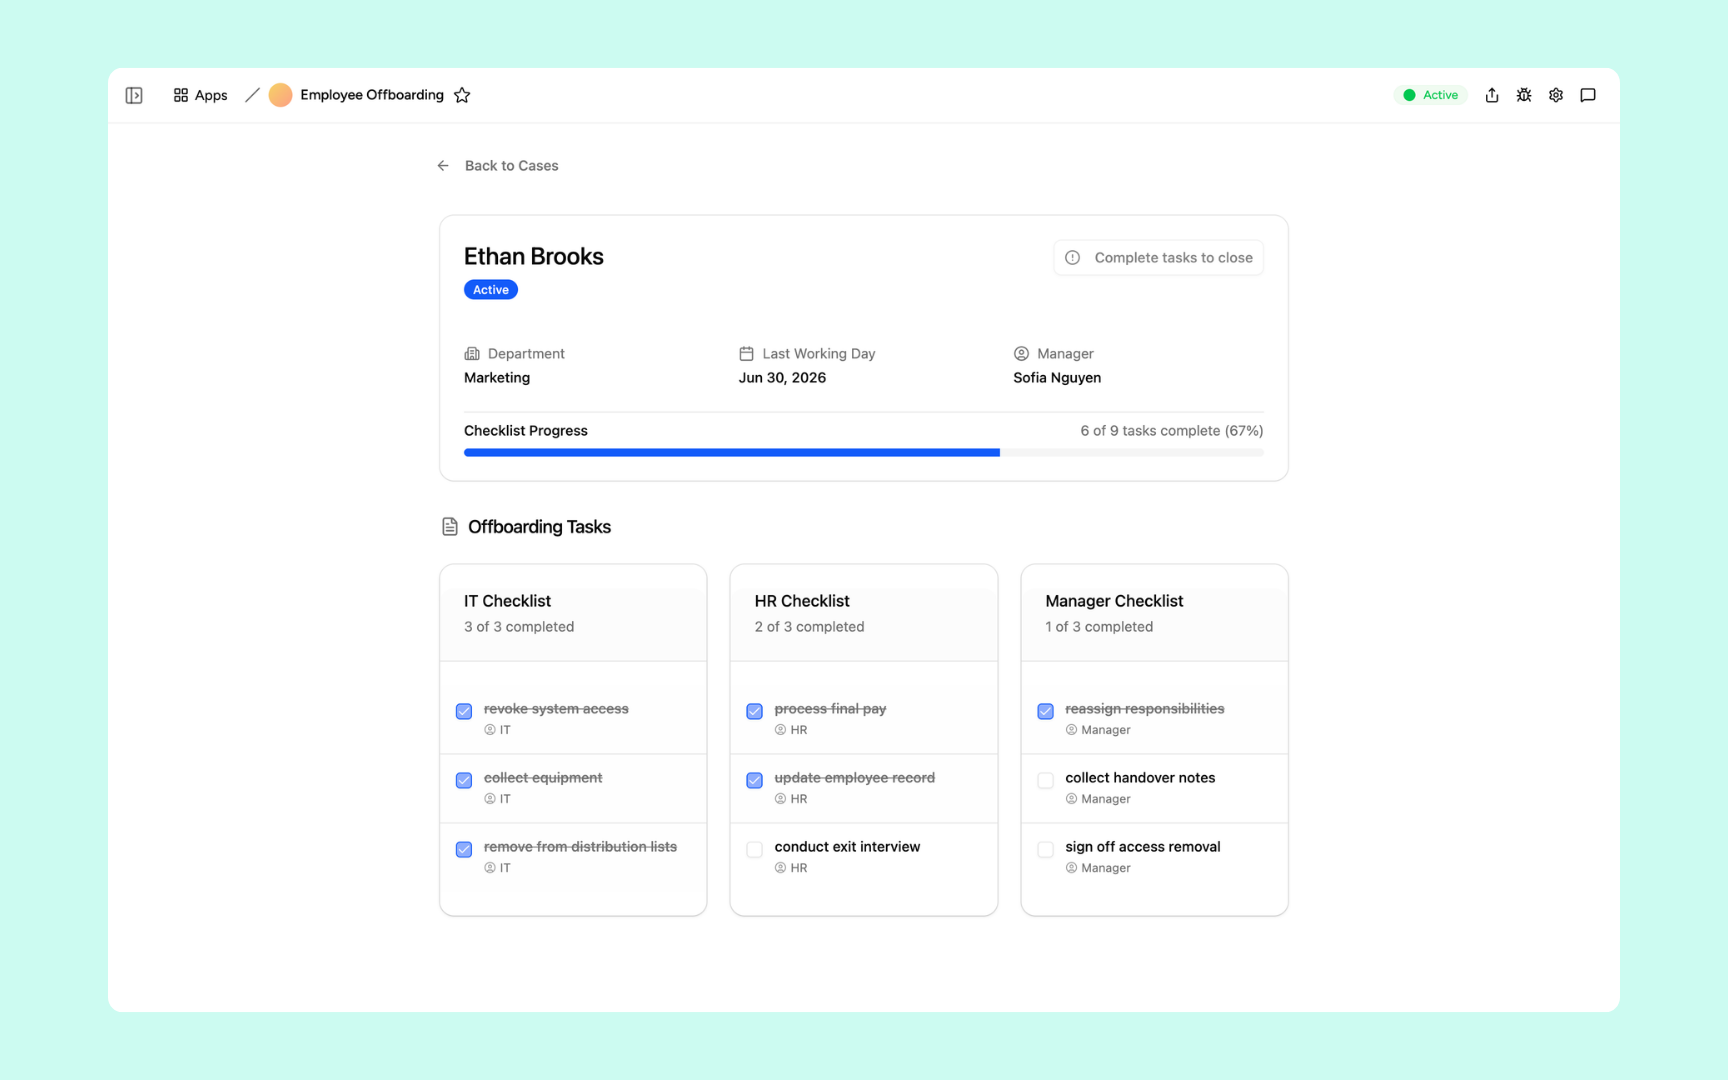Click the Checklist Progress bar
The height and width of the screenshot is (1080, 1728).
864,452
